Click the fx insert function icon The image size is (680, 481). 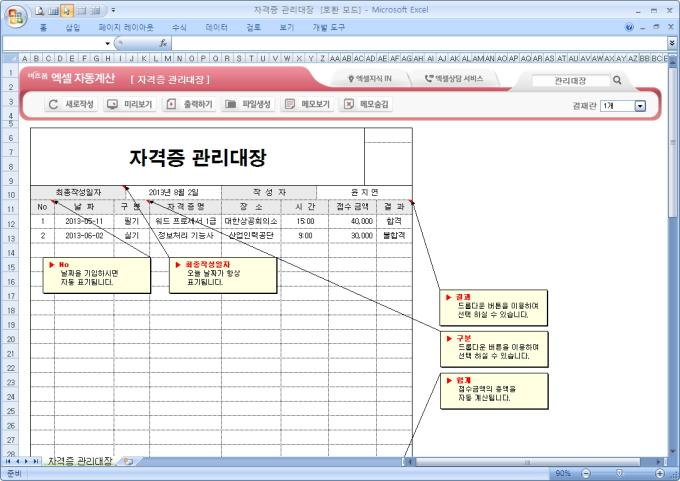click(x=163, y=43)
